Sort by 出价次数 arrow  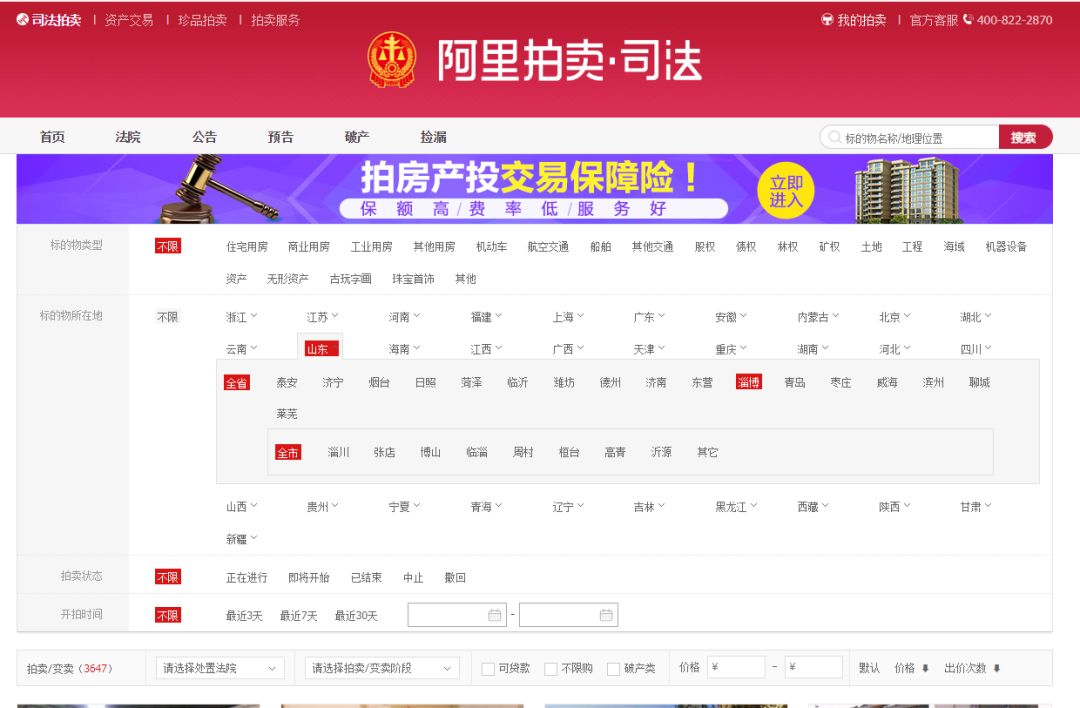pyautogui.click(x=997, y=668)
